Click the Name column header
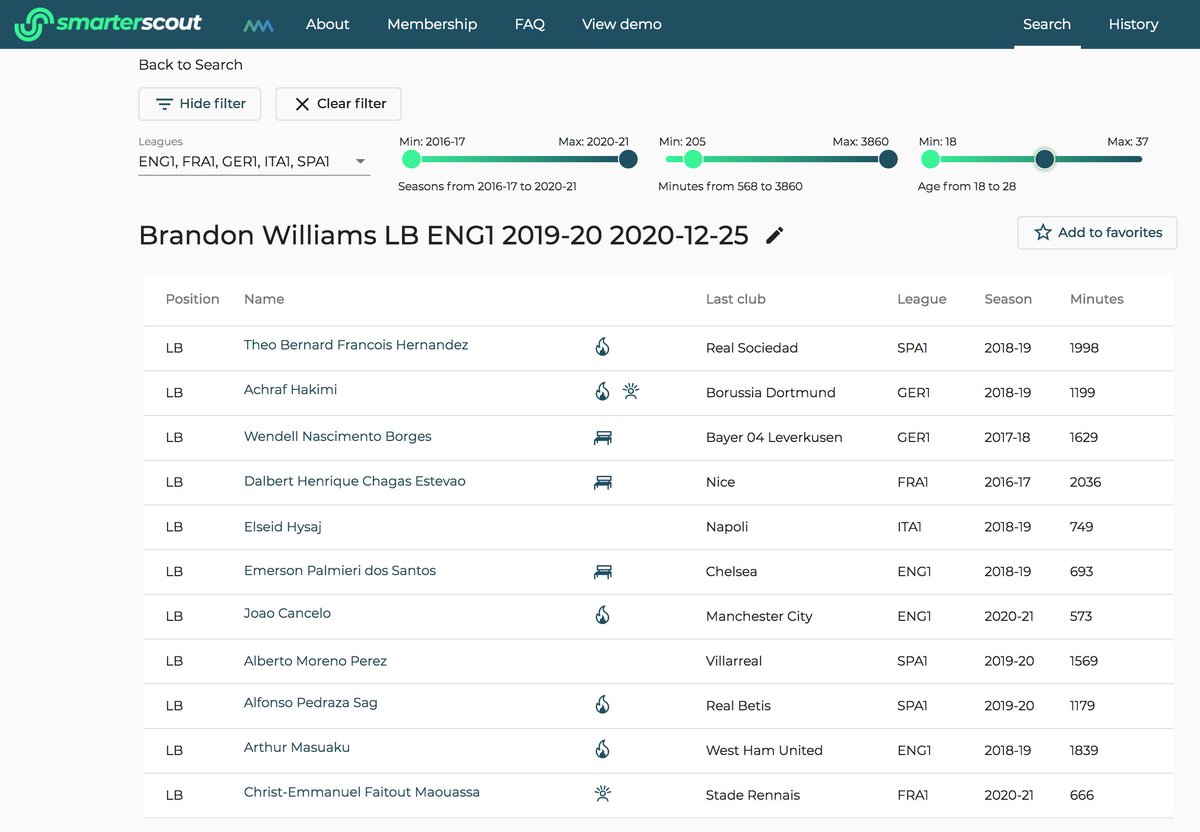1200x832 pixels. 264,299
